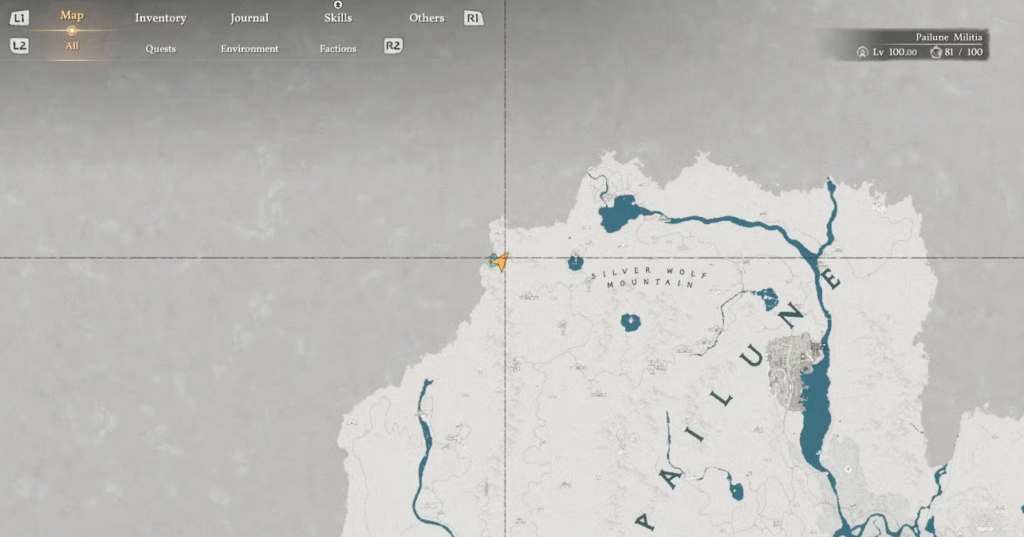Filter map by Factions
The image size is (1024, 537).
[x=338, y=48]
